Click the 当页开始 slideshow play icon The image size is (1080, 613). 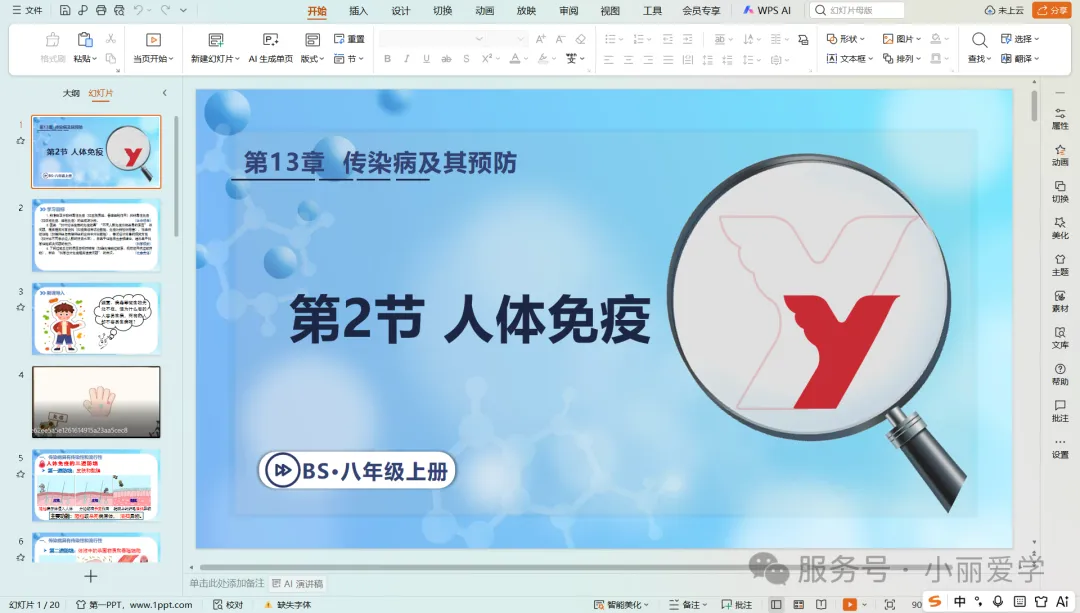[154, 40]
